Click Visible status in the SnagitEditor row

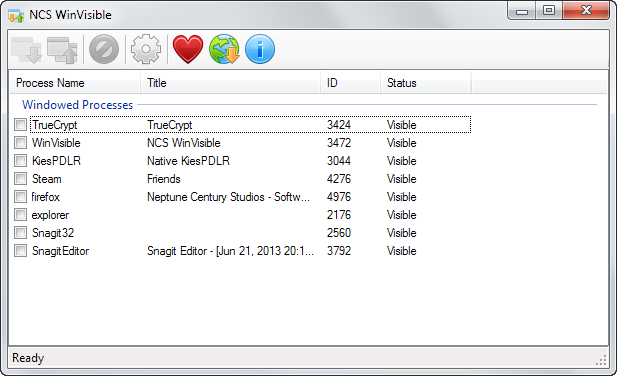401,251
